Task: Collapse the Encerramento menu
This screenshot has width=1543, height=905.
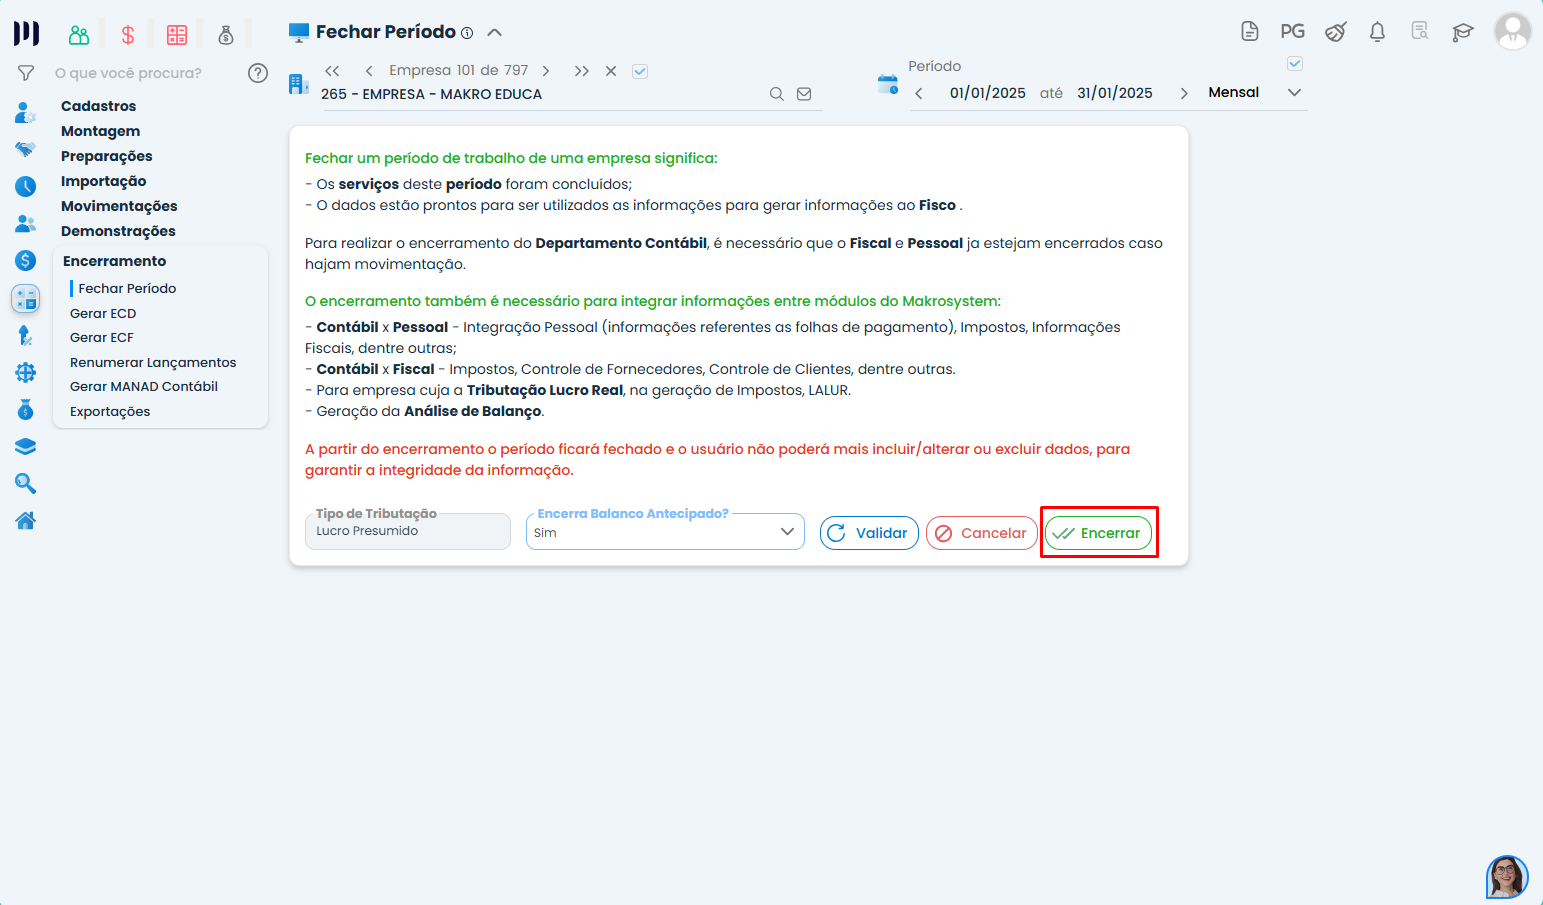Action: (115, 261)
